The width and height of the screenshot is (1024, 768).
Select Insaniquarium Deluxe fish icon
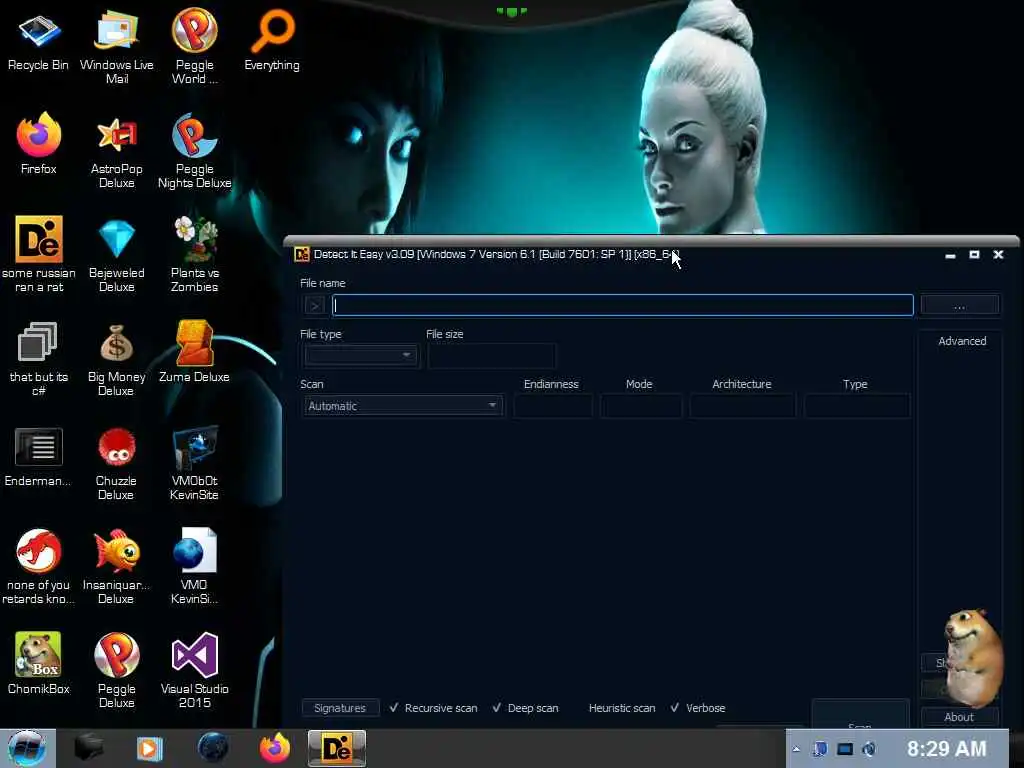[x=116, y=567]
